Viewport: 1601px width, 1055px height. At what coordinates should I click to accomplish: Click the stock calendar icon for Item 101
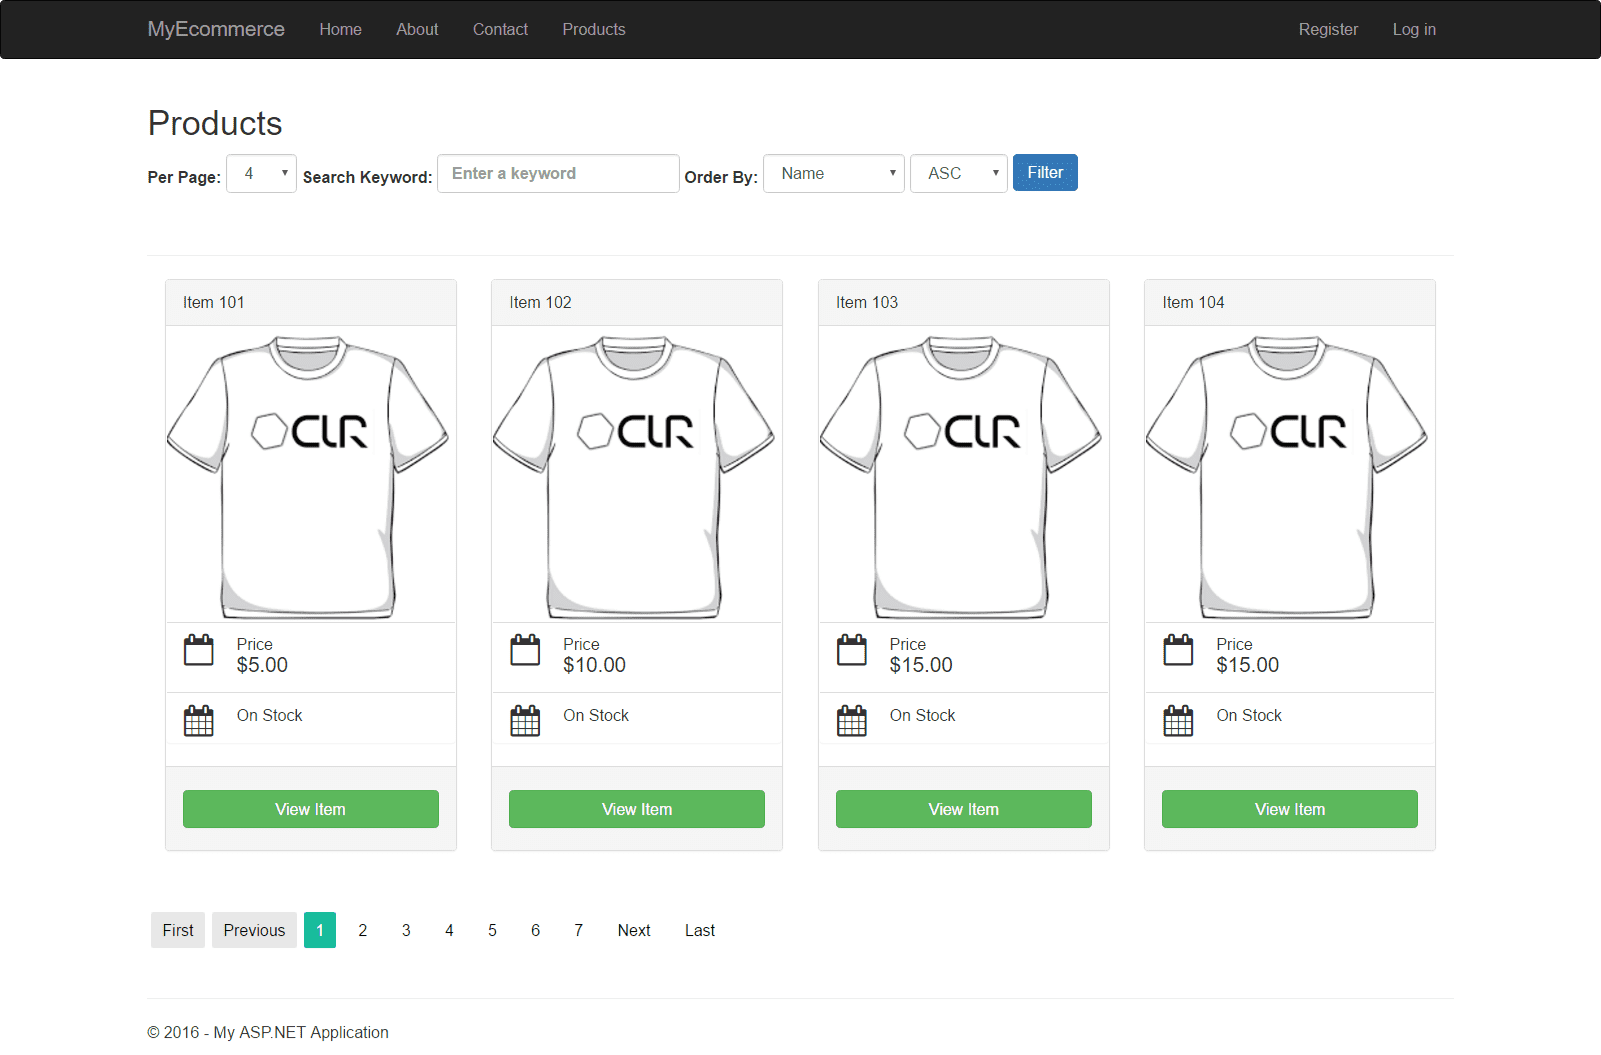click(199, 721)
